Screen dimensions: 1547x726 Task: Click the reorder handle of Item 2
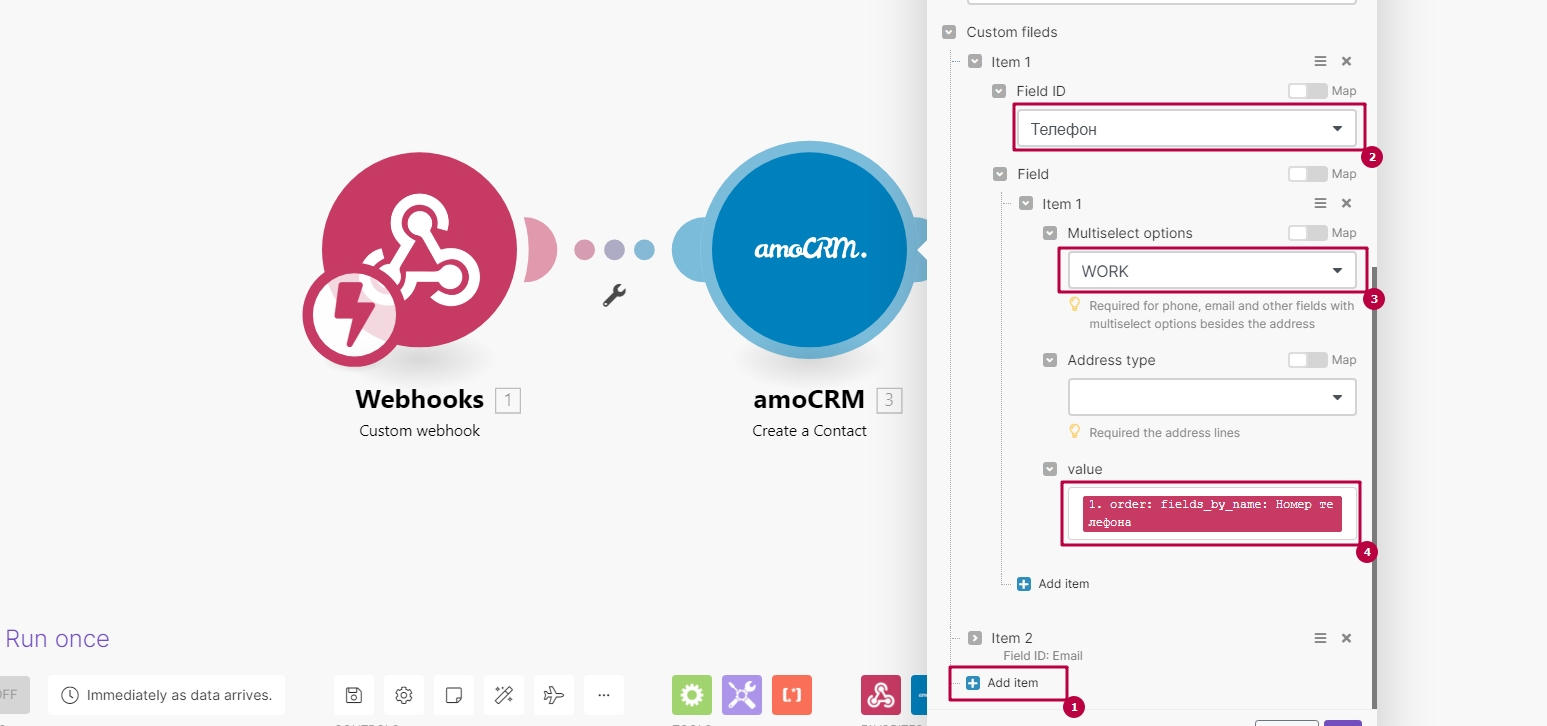(1320, 638)
